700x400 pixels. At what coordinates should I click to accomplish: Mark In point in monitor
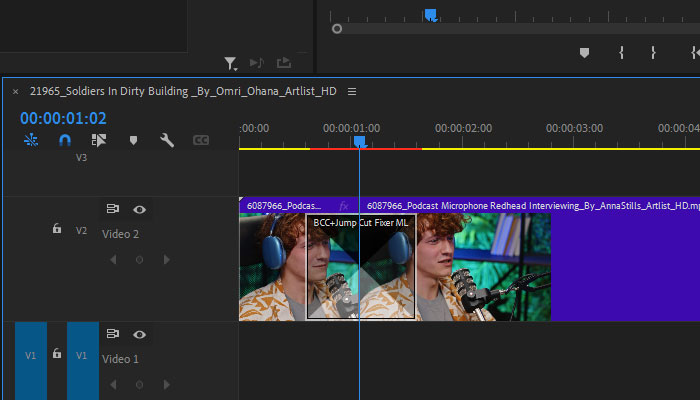pos(621,53)
